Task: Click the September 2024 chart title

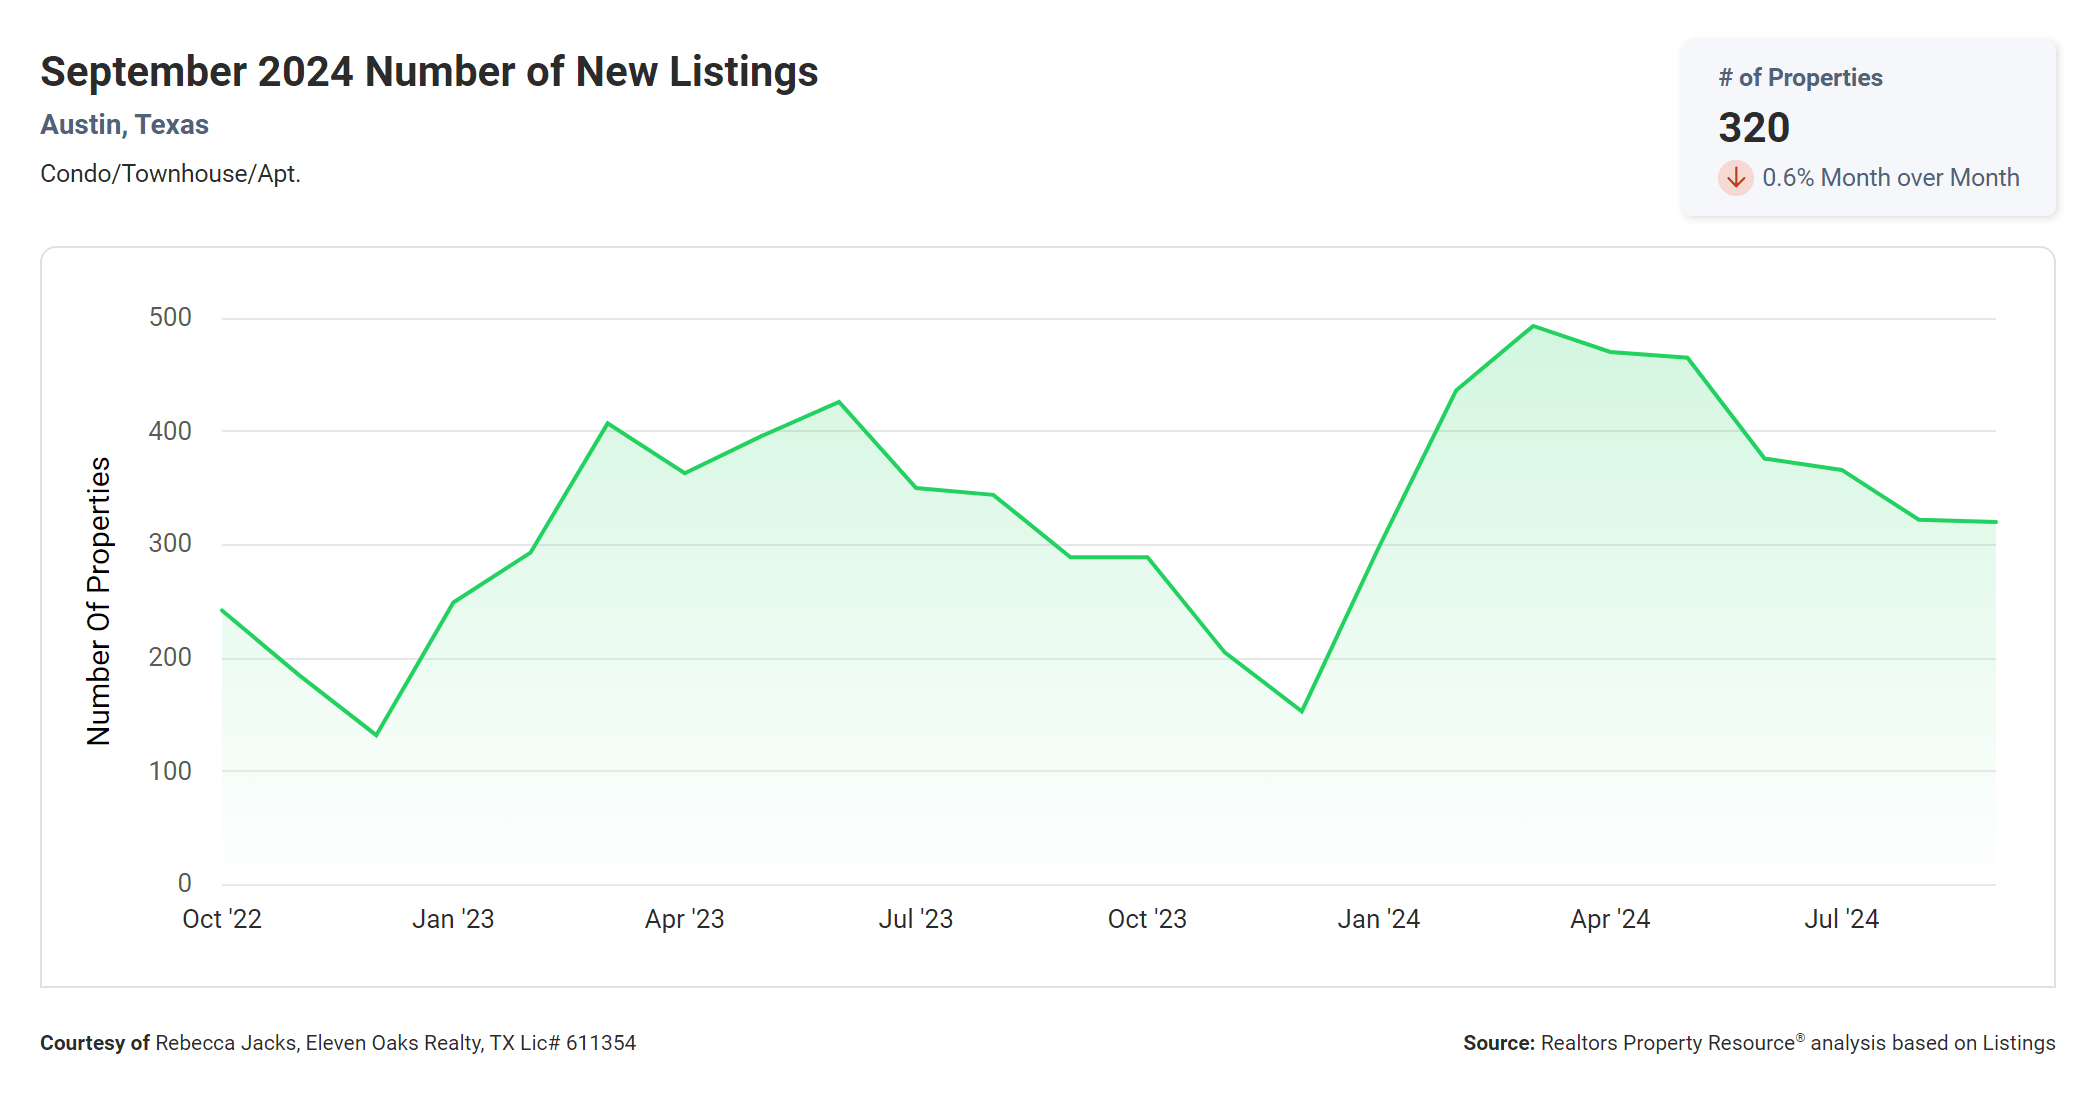Action: (429, 72)
